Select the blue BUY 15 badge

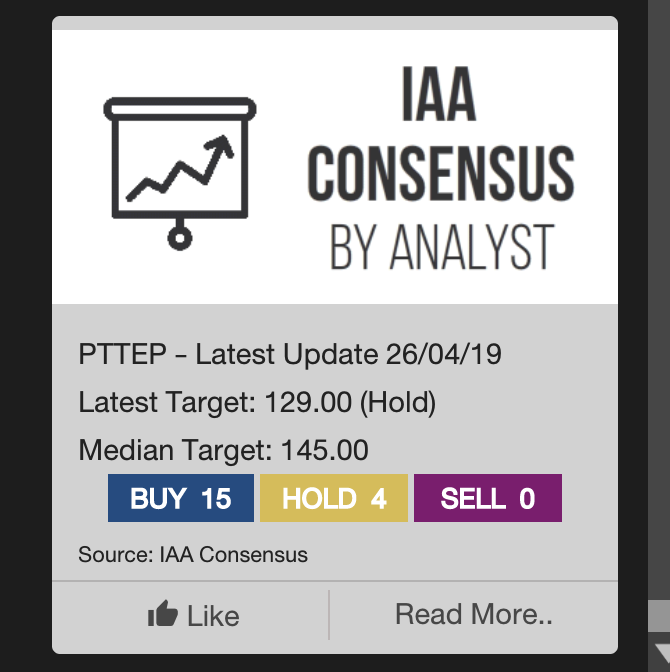click(x=181, y=498)
